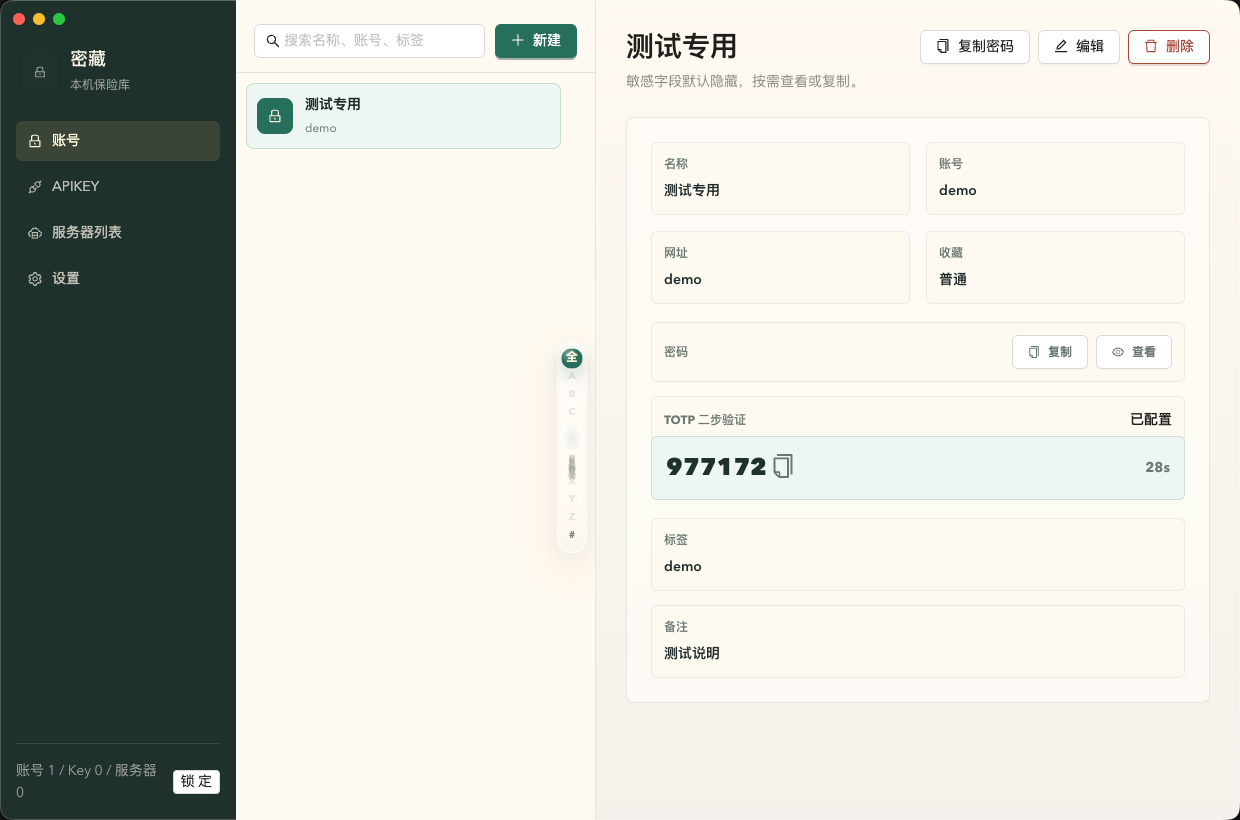
Task: Jump to letter Z in index
Action: [x=572, y=516]
